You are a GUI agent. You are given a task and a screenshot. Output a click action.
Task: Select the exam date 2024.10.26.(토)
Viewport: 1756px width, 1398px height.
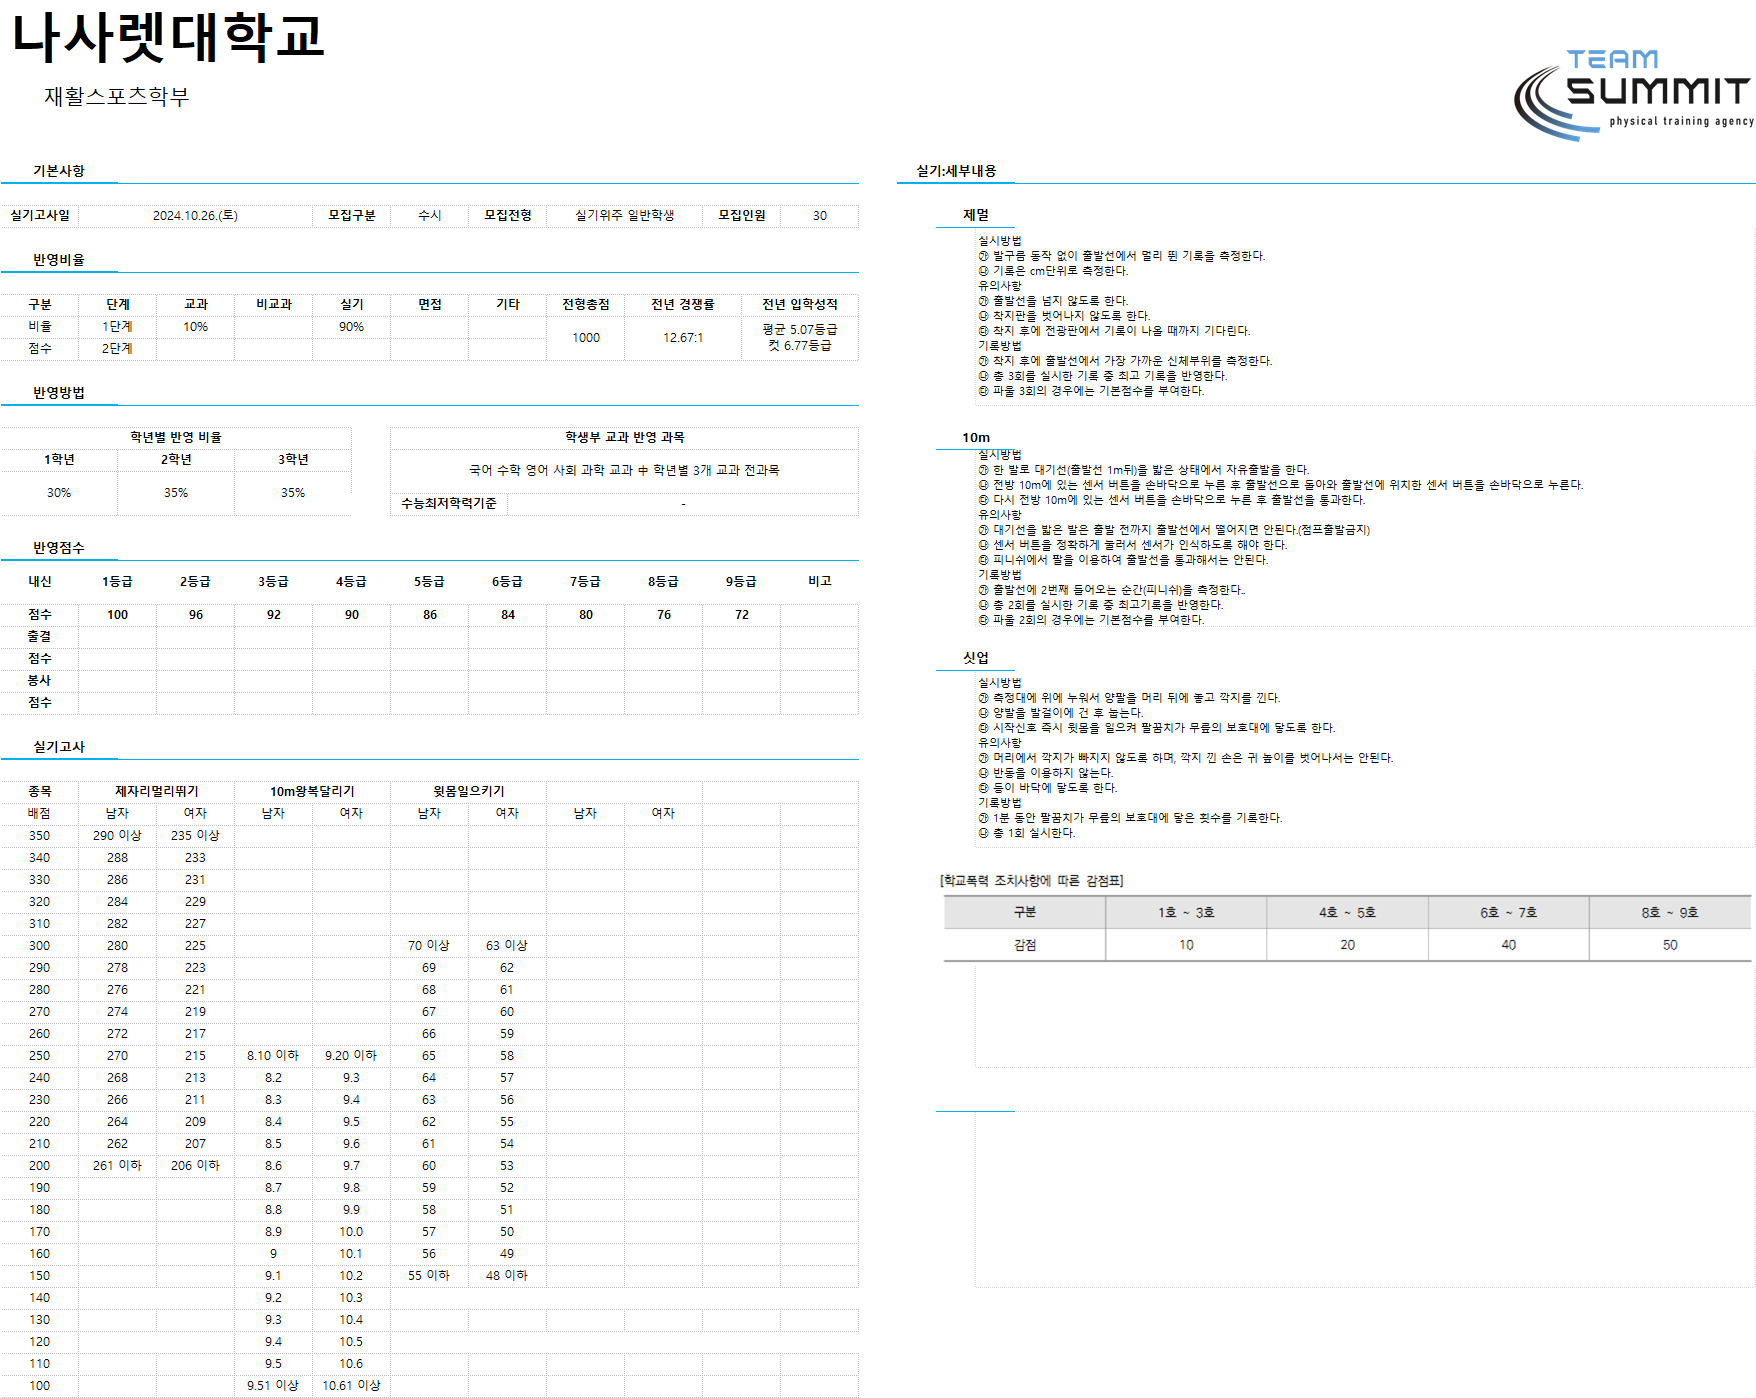point(195,216)
